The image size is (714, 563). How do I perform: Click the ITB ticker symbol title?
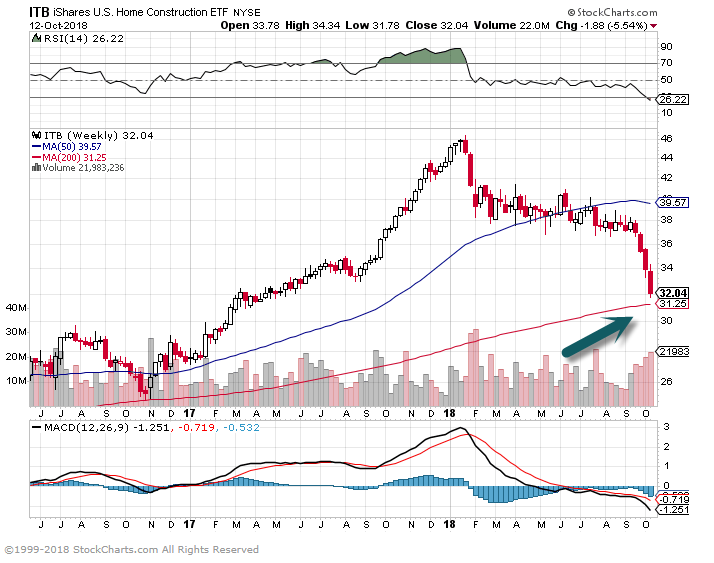(39, 12)
